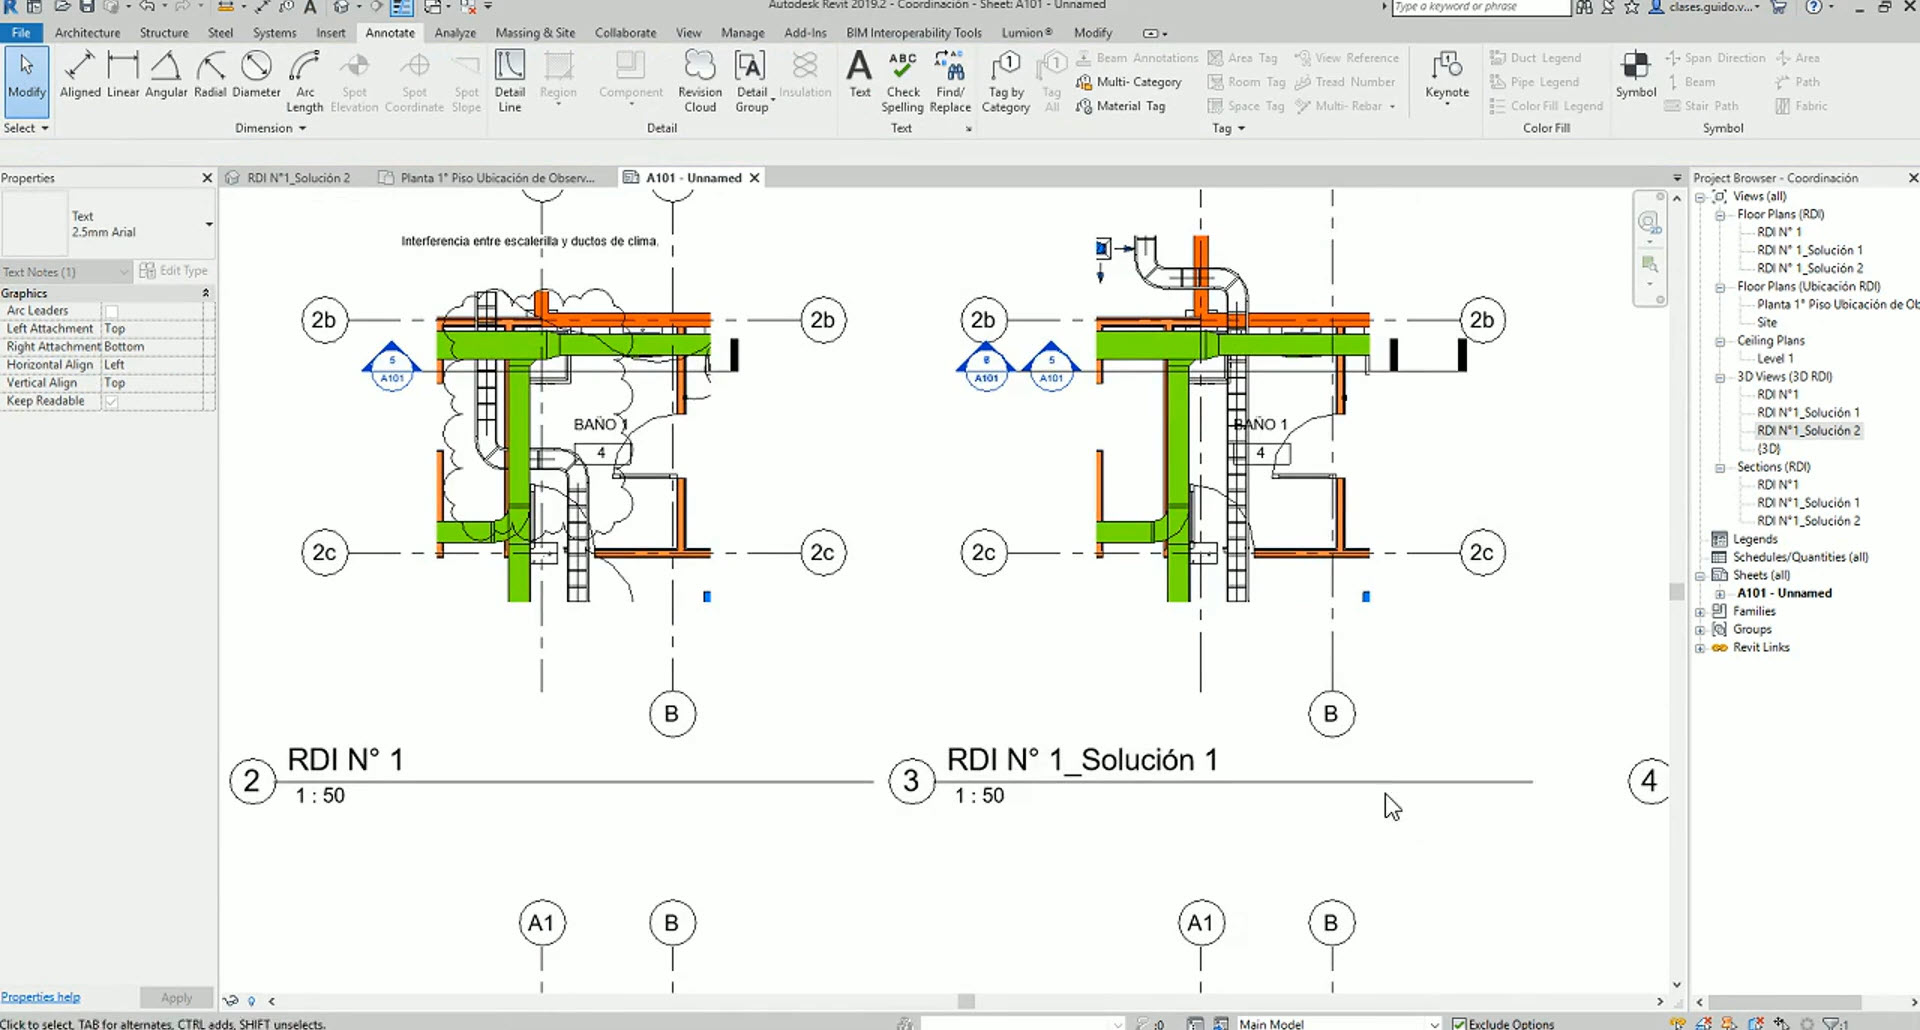Open the Properties help link
1920x1030 pixels.
click(40, 997)
